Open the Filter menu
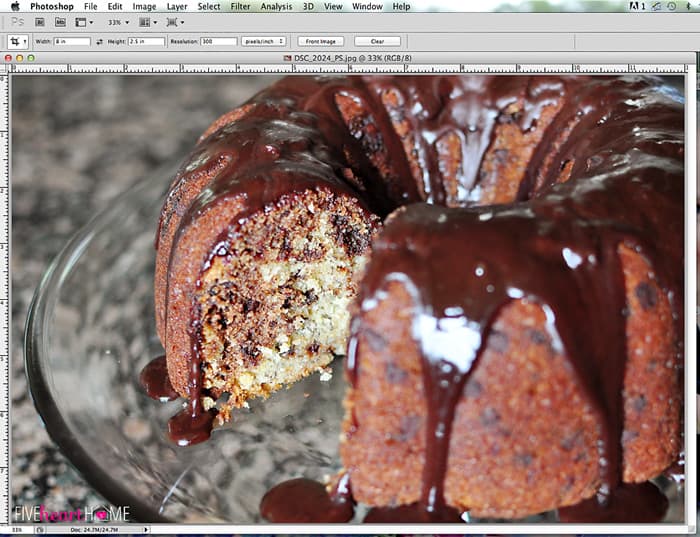Image resolution: width=700 pixels, height=537 pixels. tap(240, 6)
